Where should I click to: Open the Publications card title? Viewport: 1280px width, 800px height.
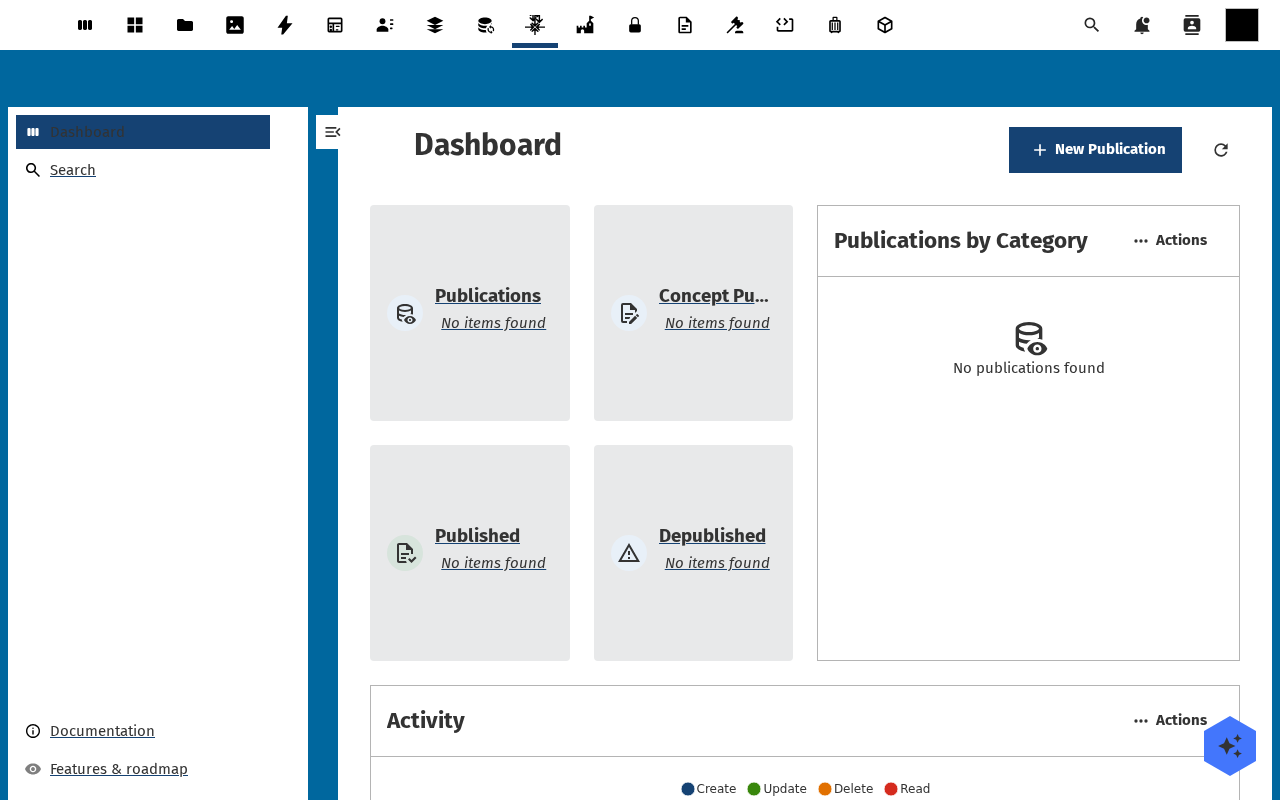488,296
